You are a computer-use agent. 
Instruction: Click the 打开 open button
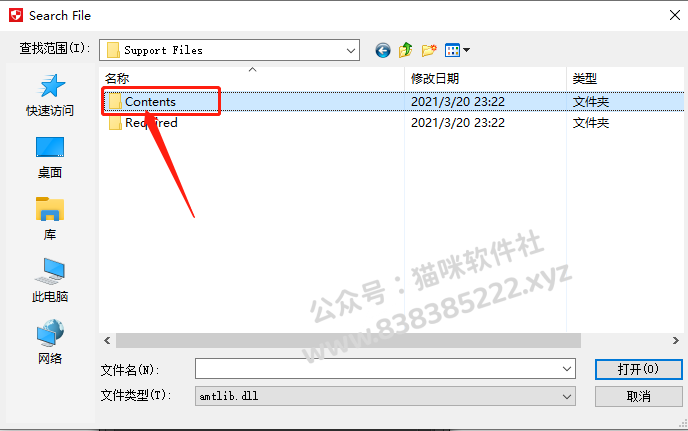638,369
